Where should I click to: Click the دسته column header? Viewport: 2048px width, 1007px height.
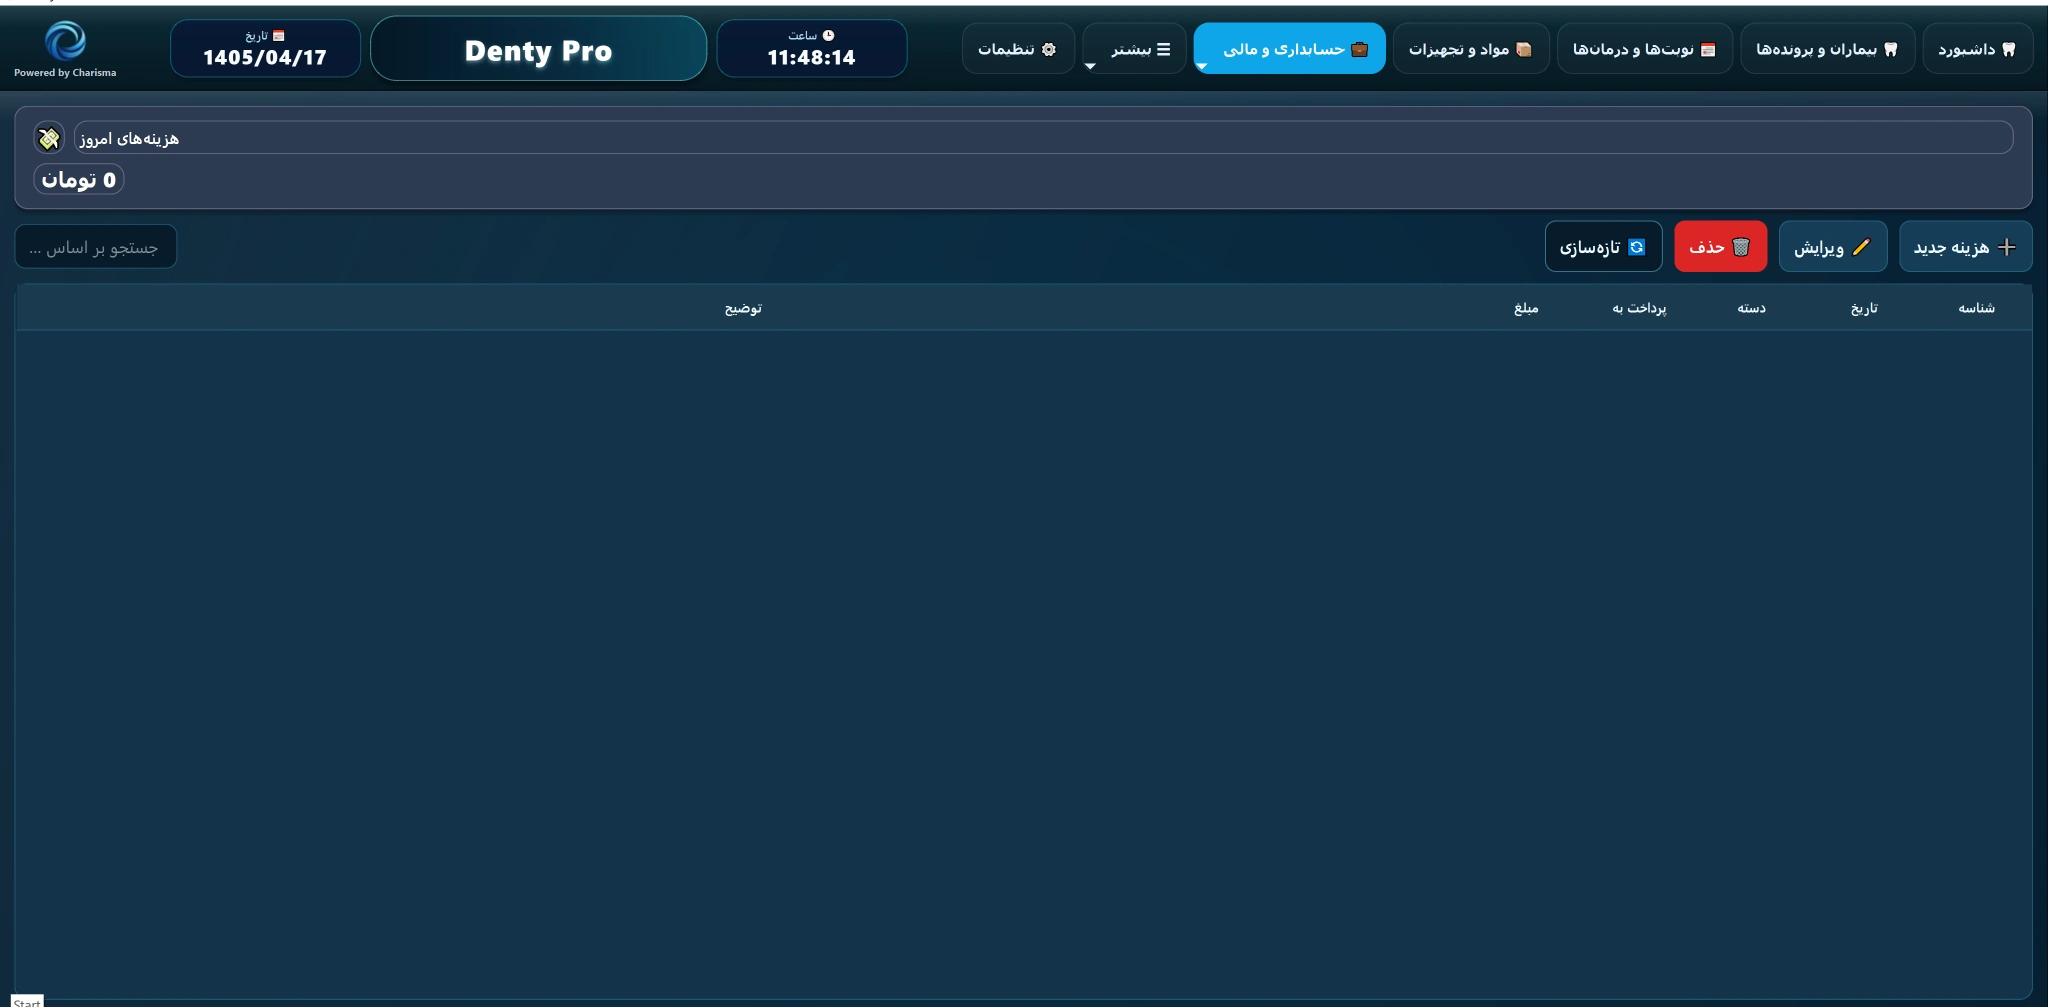(x=1751, y=308)
